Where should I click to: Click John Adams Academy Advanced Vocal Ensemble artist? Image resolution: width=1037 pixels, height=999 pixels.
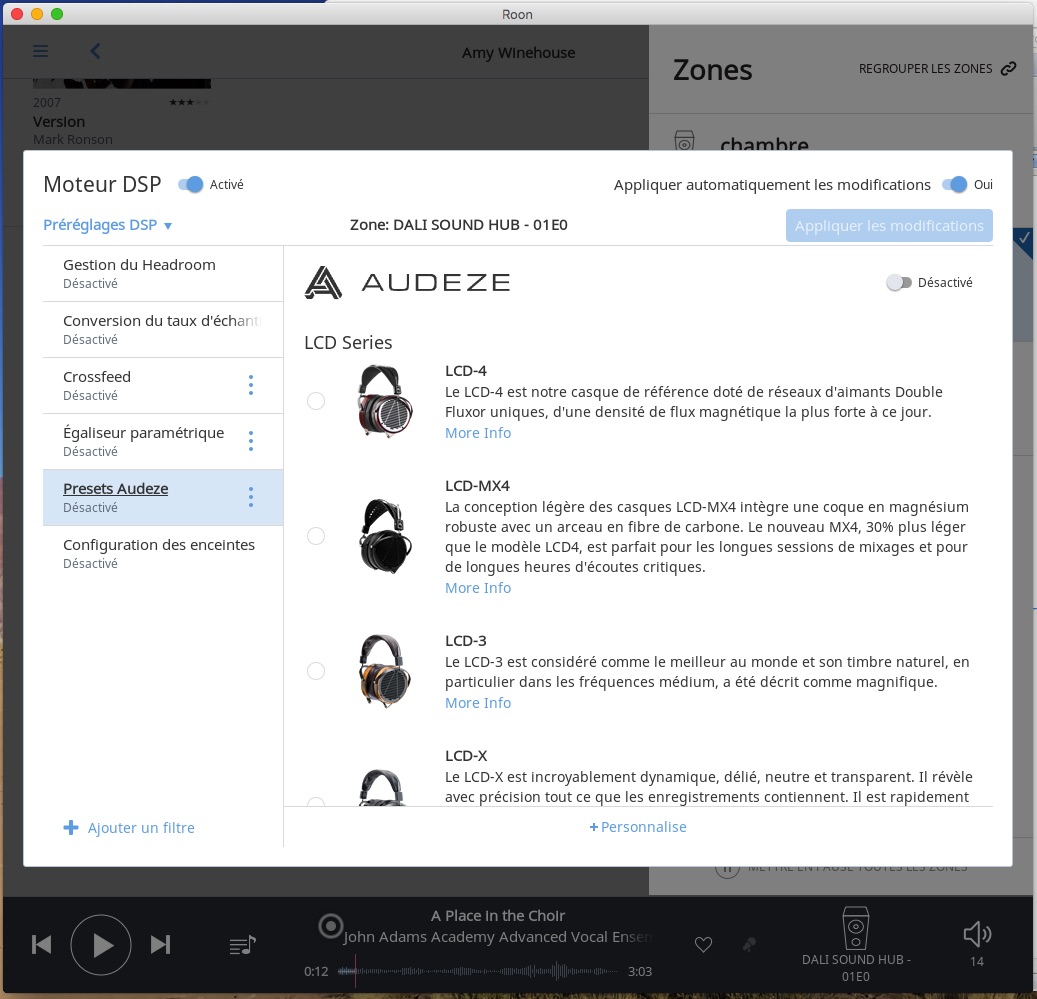tap(497, 937)
